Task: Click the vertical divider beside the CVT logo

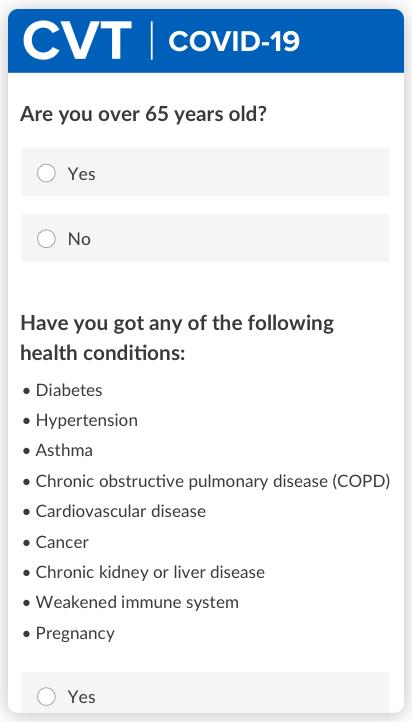Action: point(151,41)
